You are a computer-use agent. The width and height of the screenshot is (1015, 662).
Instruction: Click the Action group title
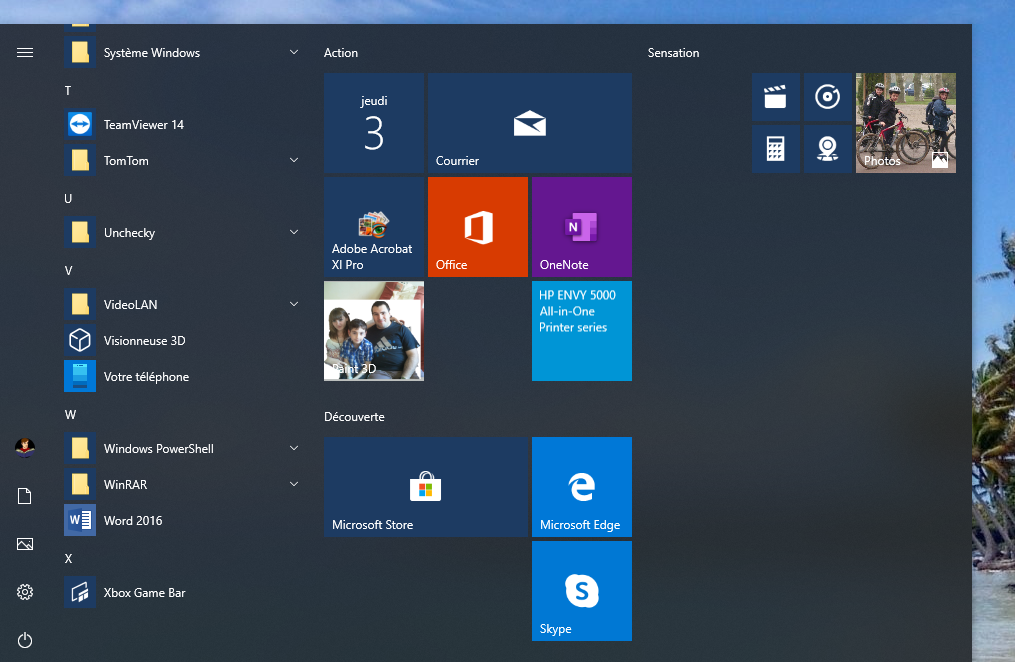pos(341,53)
